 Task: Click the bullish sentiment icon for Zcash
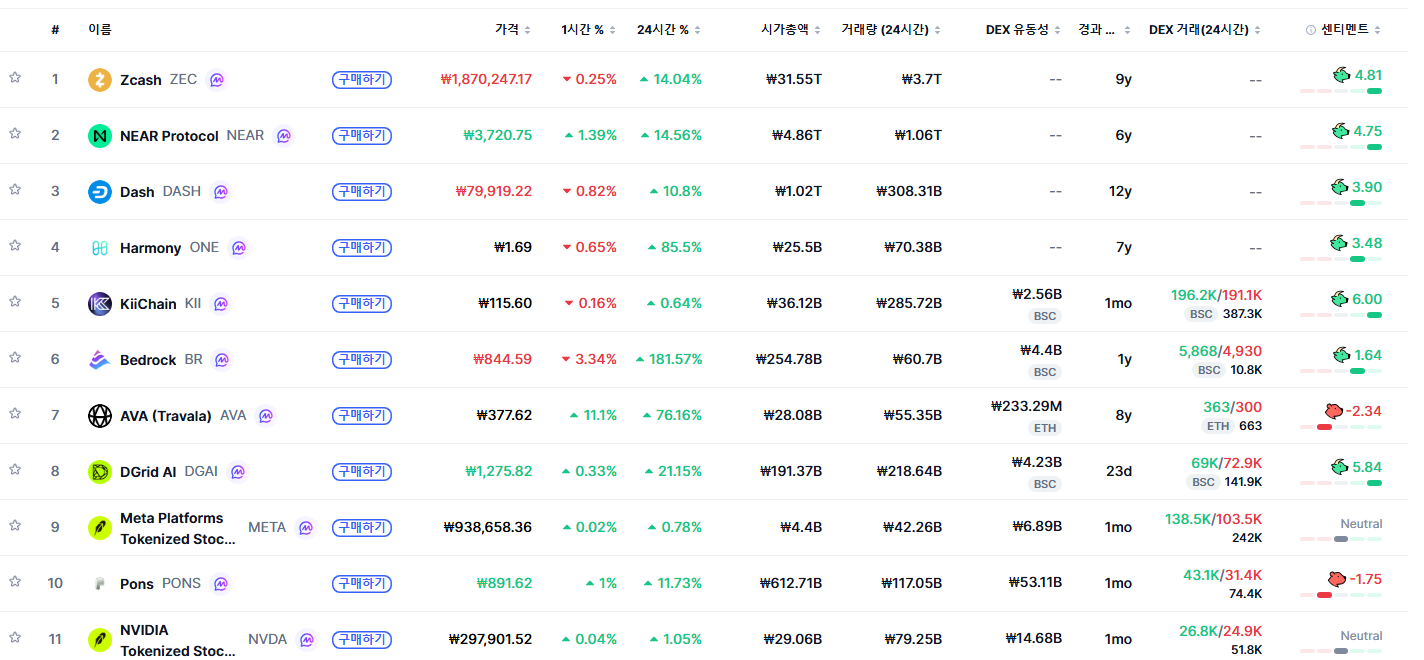click(1340, 75)
